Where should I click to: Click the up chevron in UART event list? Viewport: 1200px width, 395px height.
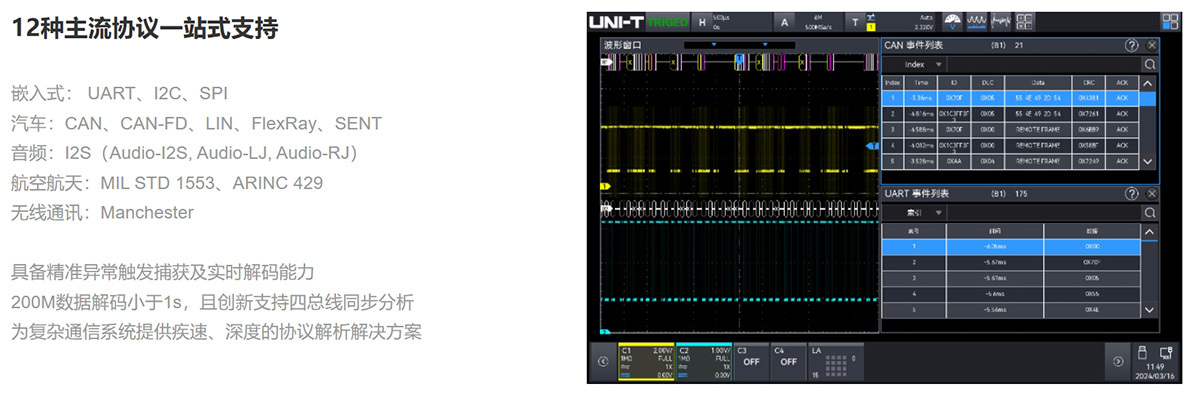1148,231
